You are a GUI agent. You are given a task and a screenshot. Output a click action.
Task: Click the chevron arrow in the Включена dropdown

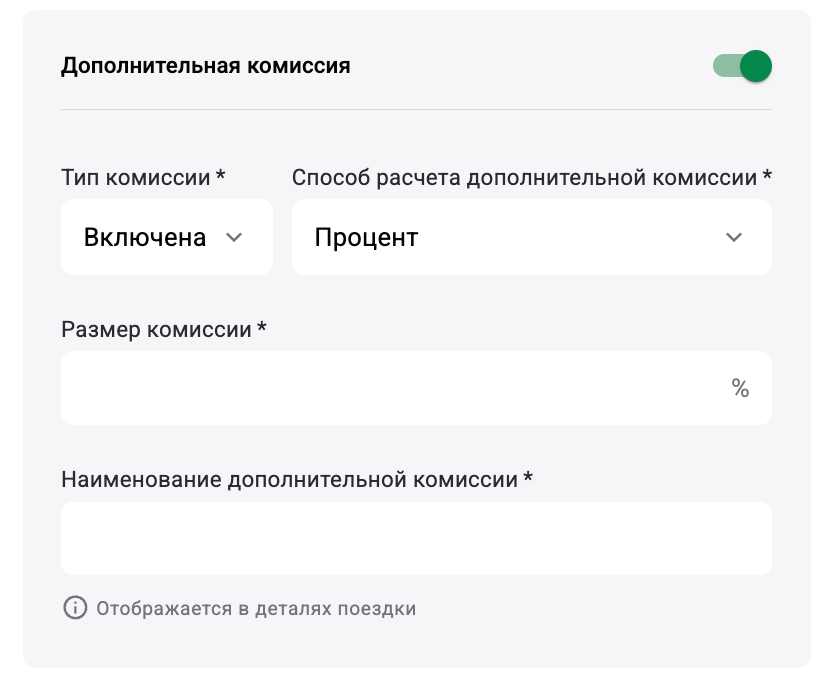[x=234, y=237]
